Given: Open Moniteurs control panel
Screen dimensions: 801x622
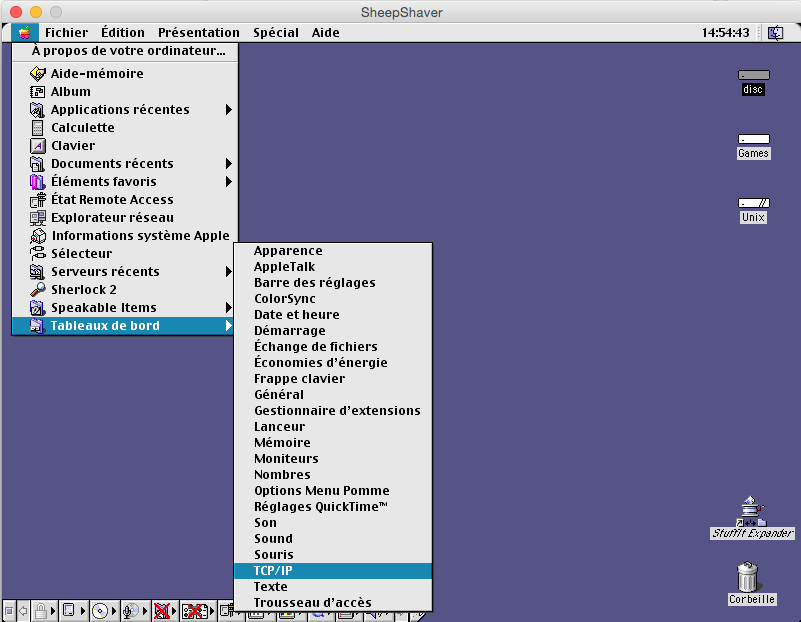Looking at the screenshot, I should pos(333,459).
